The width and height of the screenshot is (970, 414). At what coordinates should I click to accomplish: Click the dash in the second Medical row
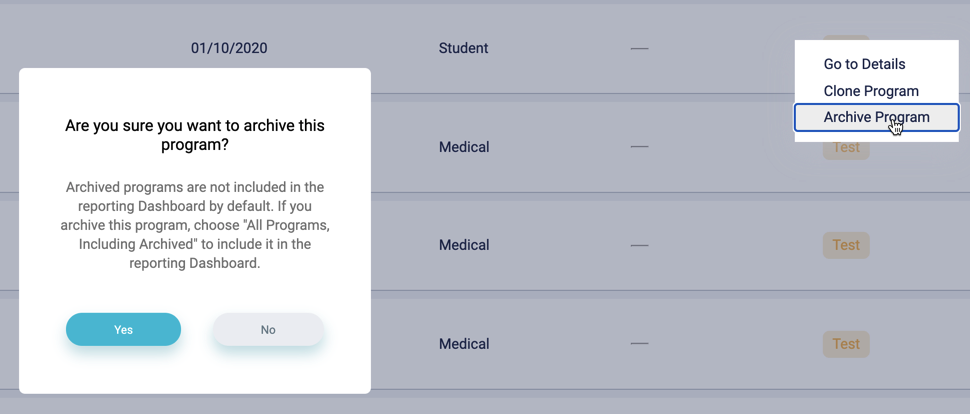[x=640, y=245]
